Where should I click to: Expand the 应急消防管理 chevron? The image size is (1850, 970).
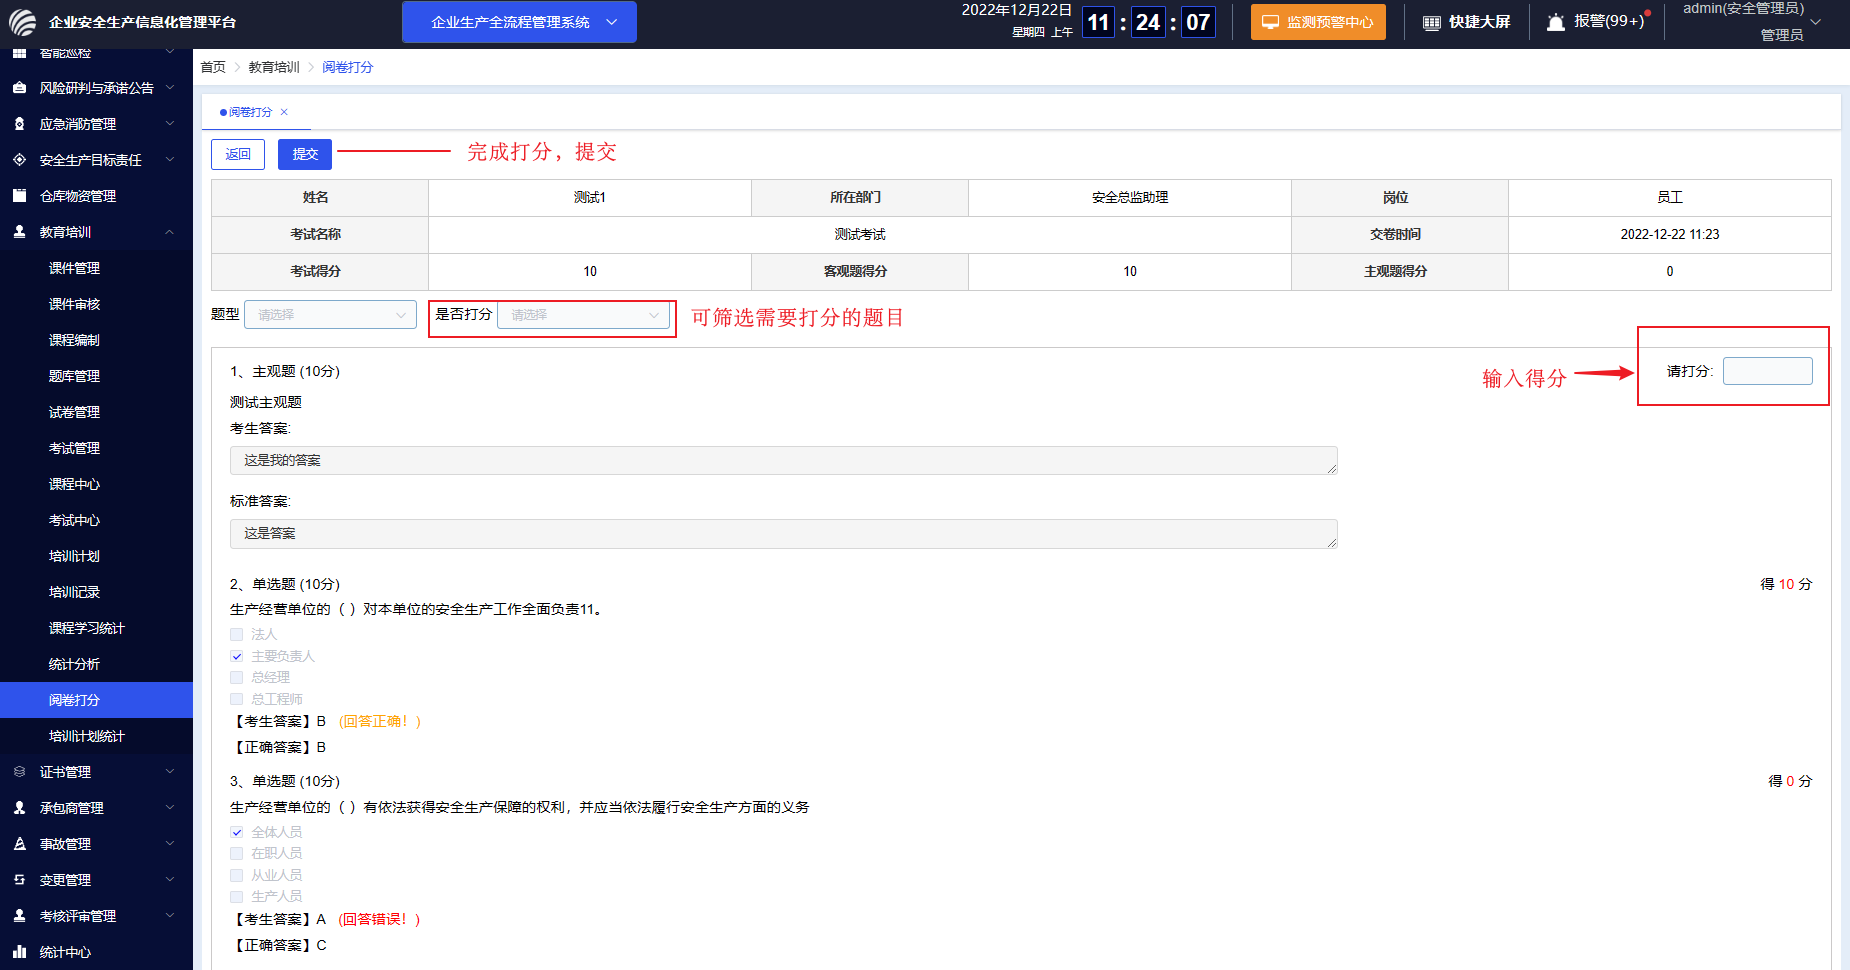pyautogui.click(x=170, y=124)
